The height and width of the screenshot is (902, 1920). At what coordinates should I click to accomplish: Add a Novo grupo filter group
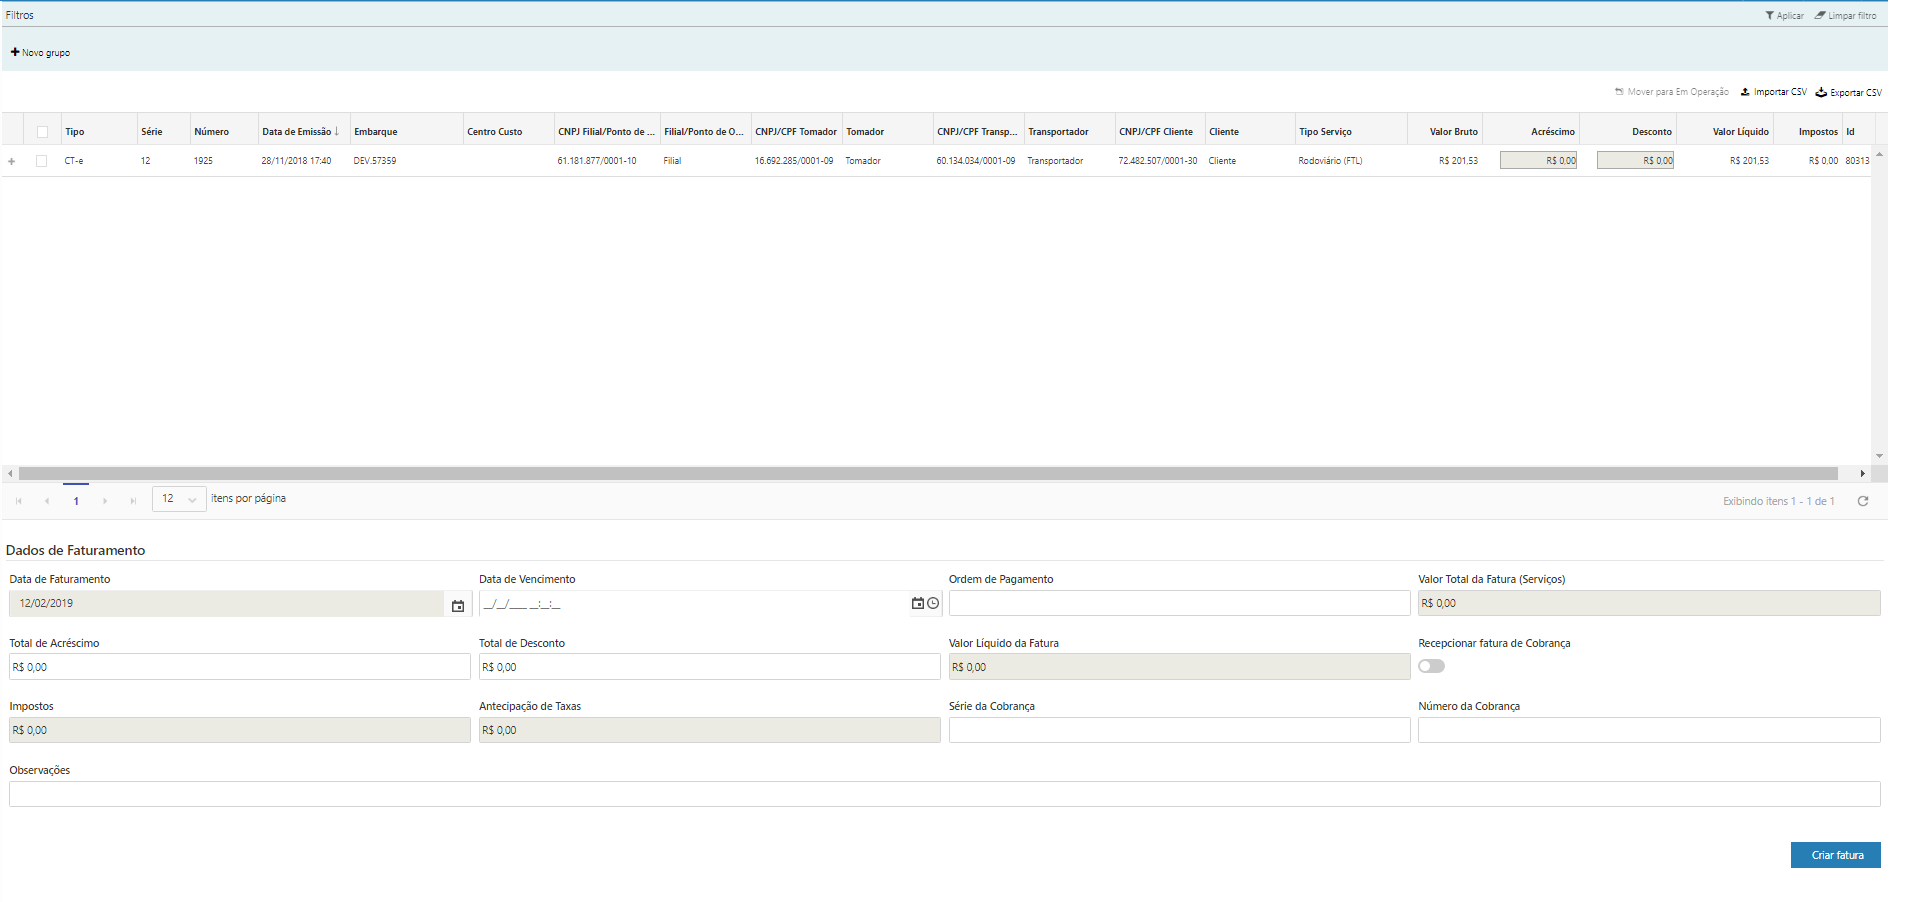[x=40, y=53]
